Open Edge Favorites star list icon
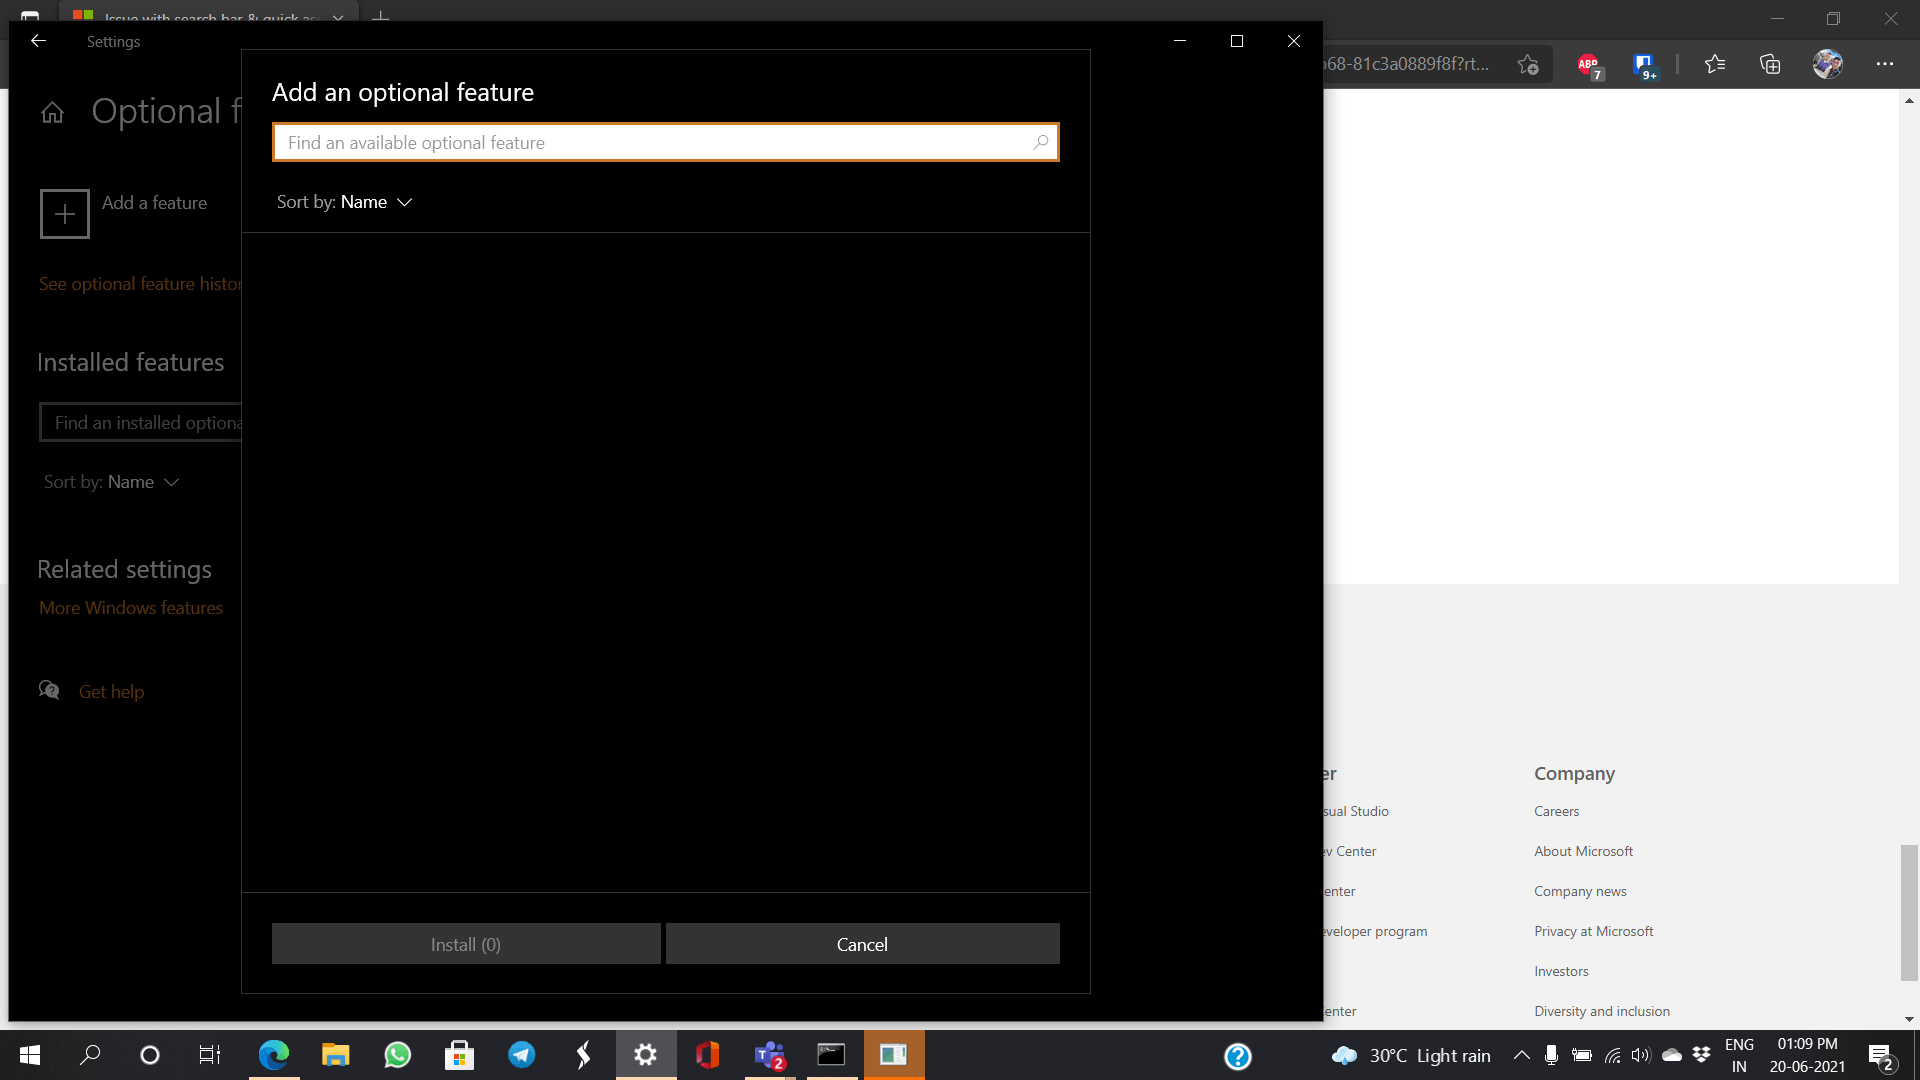Image resolution: width=1920 pixels, height=1080 pixels. point(1715,64)
